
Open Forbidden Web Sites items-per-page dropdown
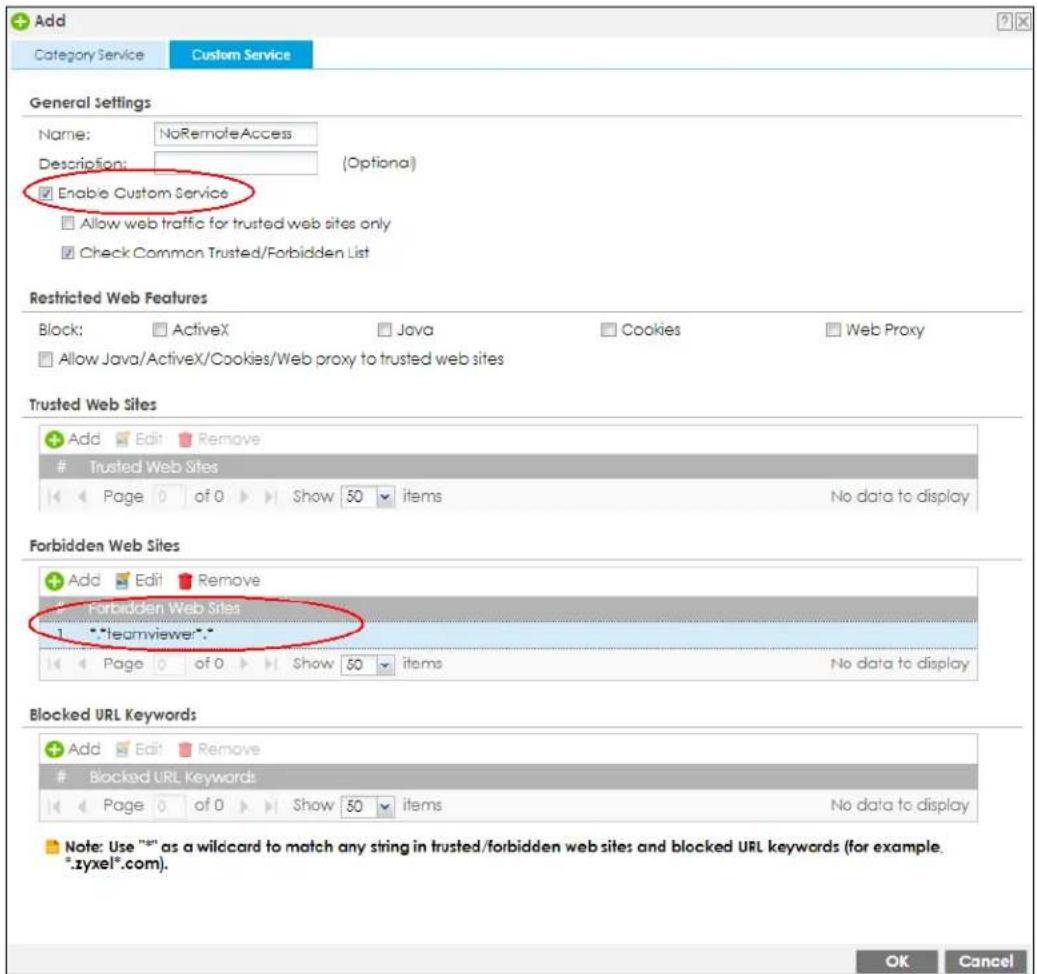coord(385,664)
